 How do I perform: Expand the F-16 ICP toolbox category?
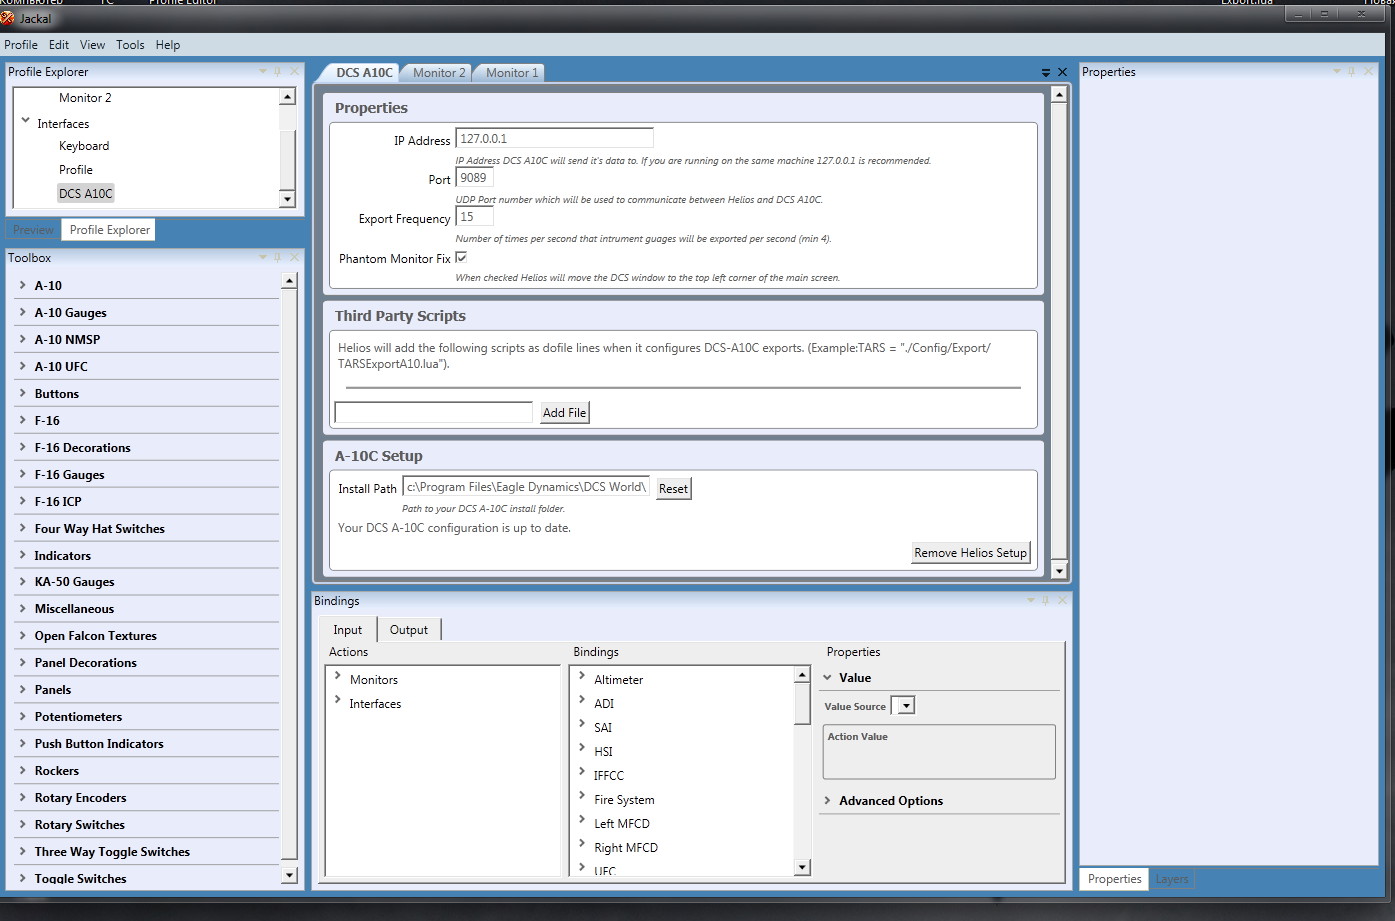[x=22, y=501]
